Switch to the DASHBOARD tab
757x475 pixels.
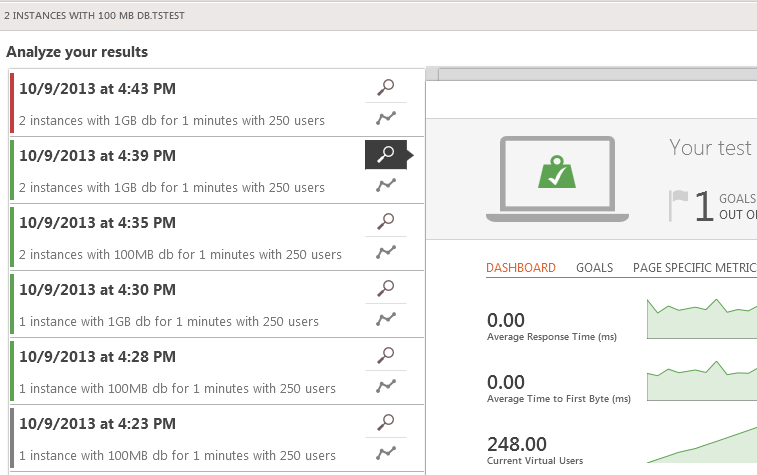click(520, 268)
